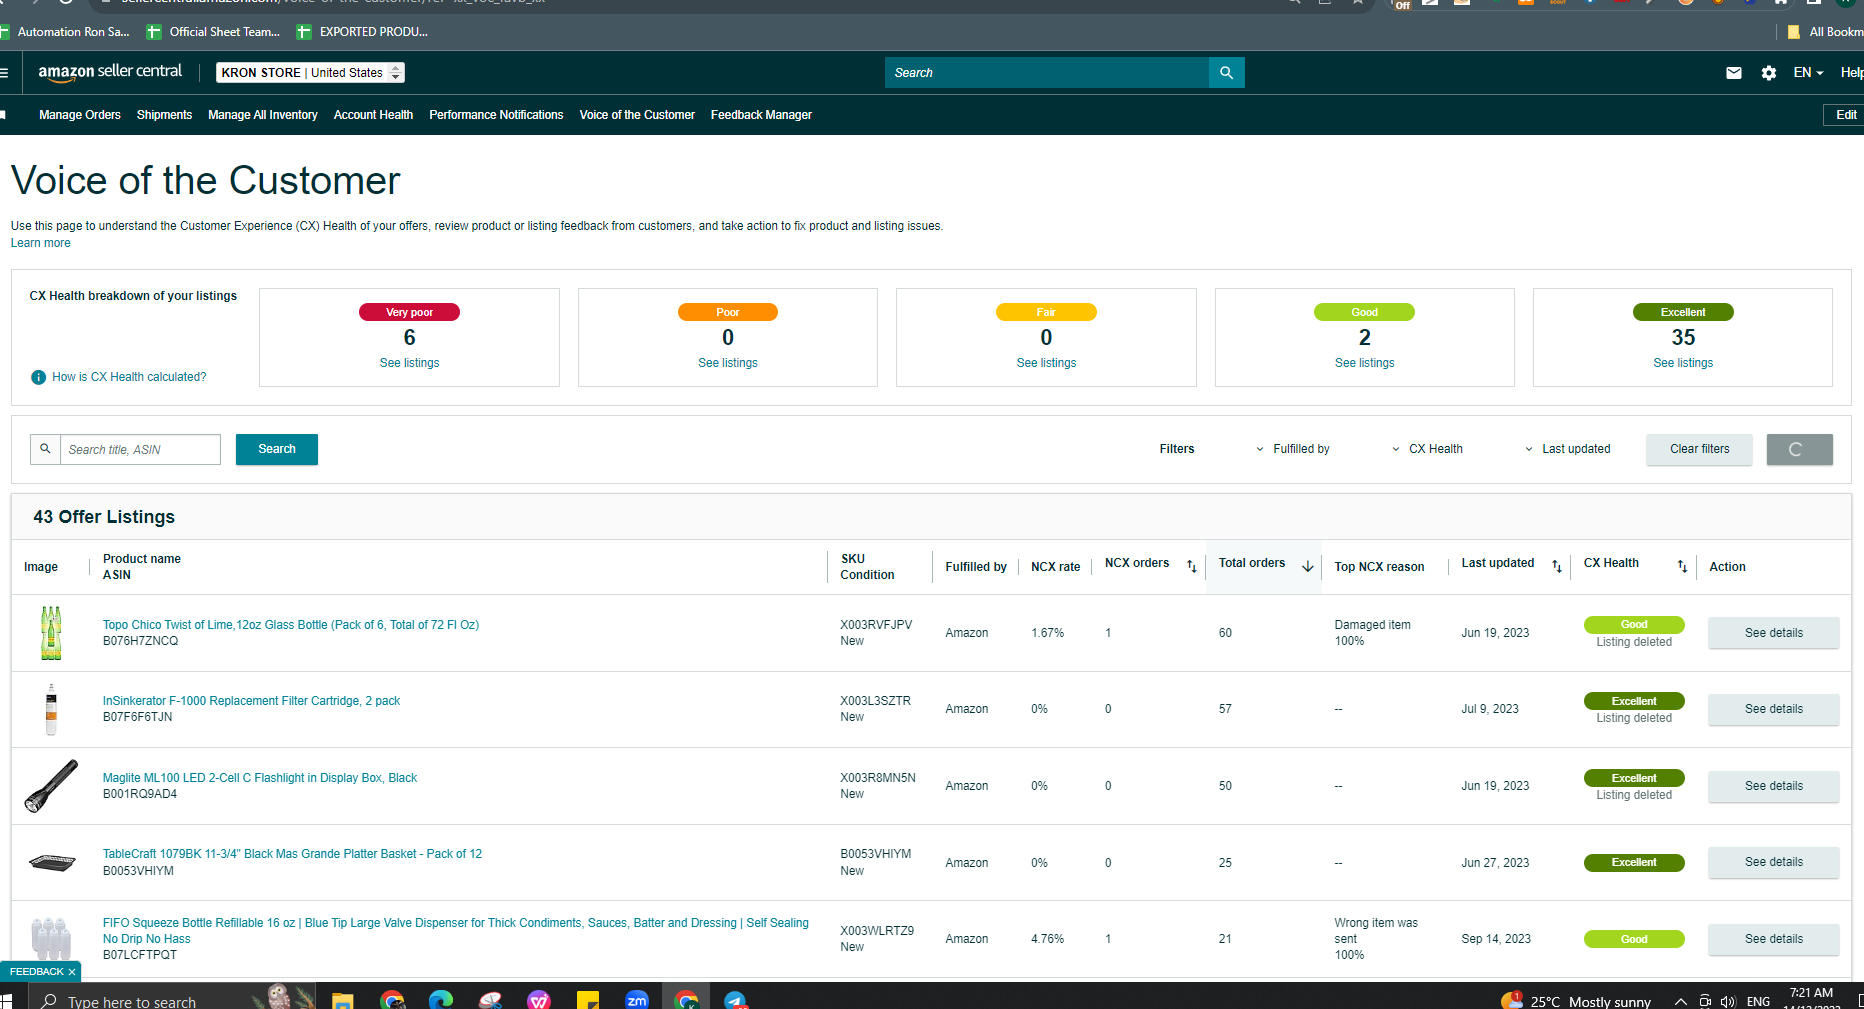This screenshot has height=1009, width=1864.
Task: Click the Maglite flashlight thumbnail
Action: [x=51, y=786]
